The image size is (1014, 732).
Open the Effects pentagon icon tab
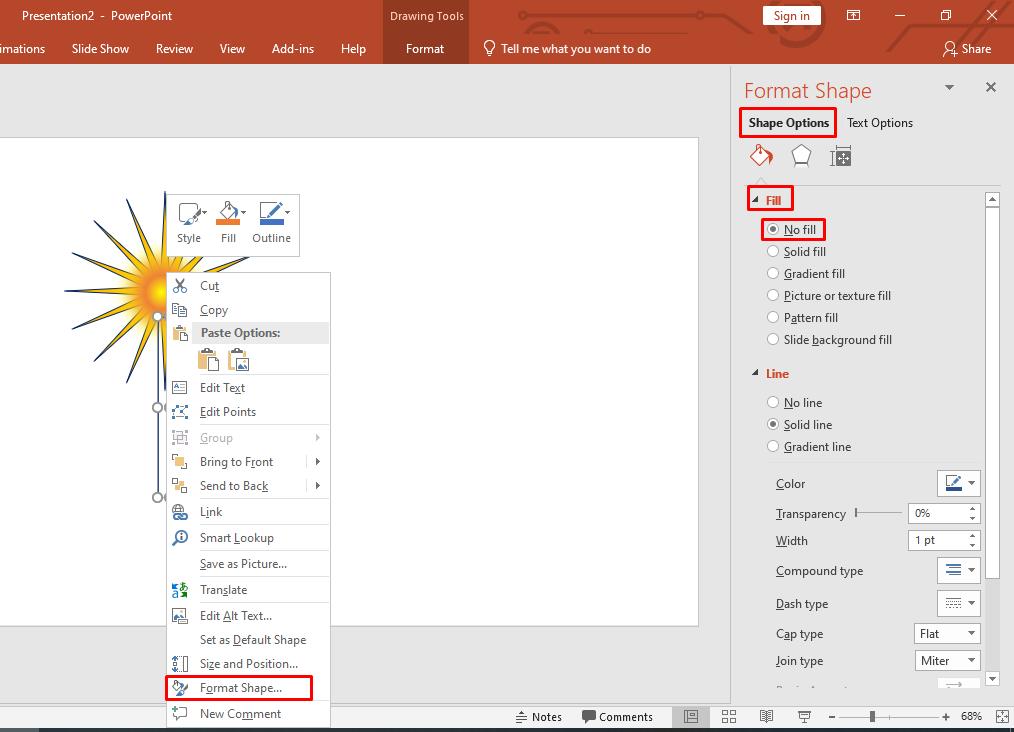(801, 156)
